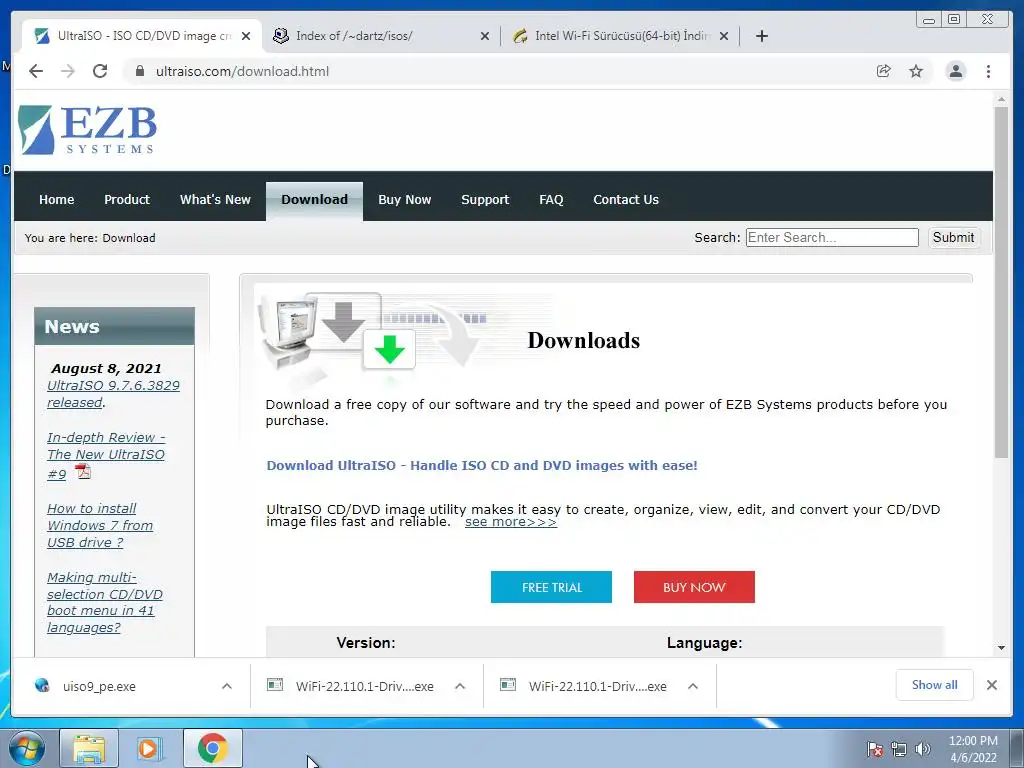
Task: Open the Chrome profile avatar
Action: (955, 71)
